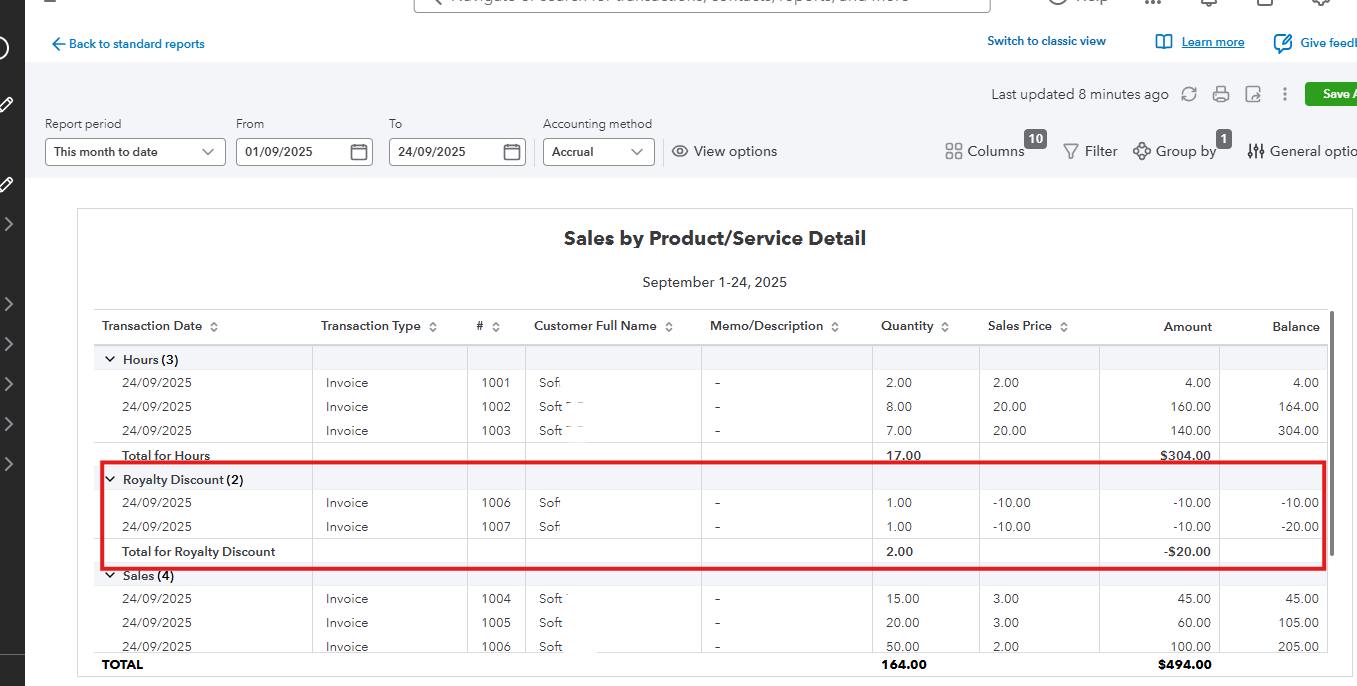
Task: Click the export report icon
Action: pos(1253,94)
